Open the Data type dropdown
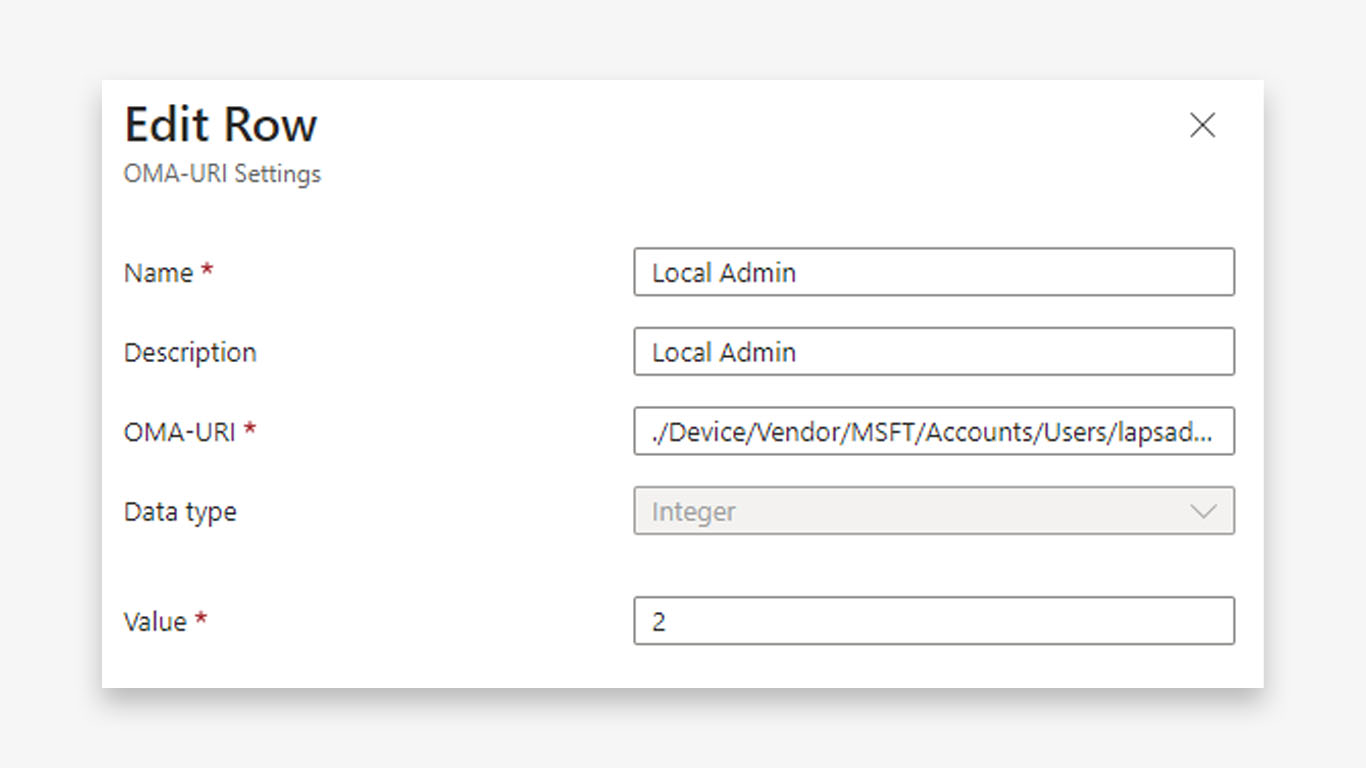1366x768 pixels. point(934,511)
